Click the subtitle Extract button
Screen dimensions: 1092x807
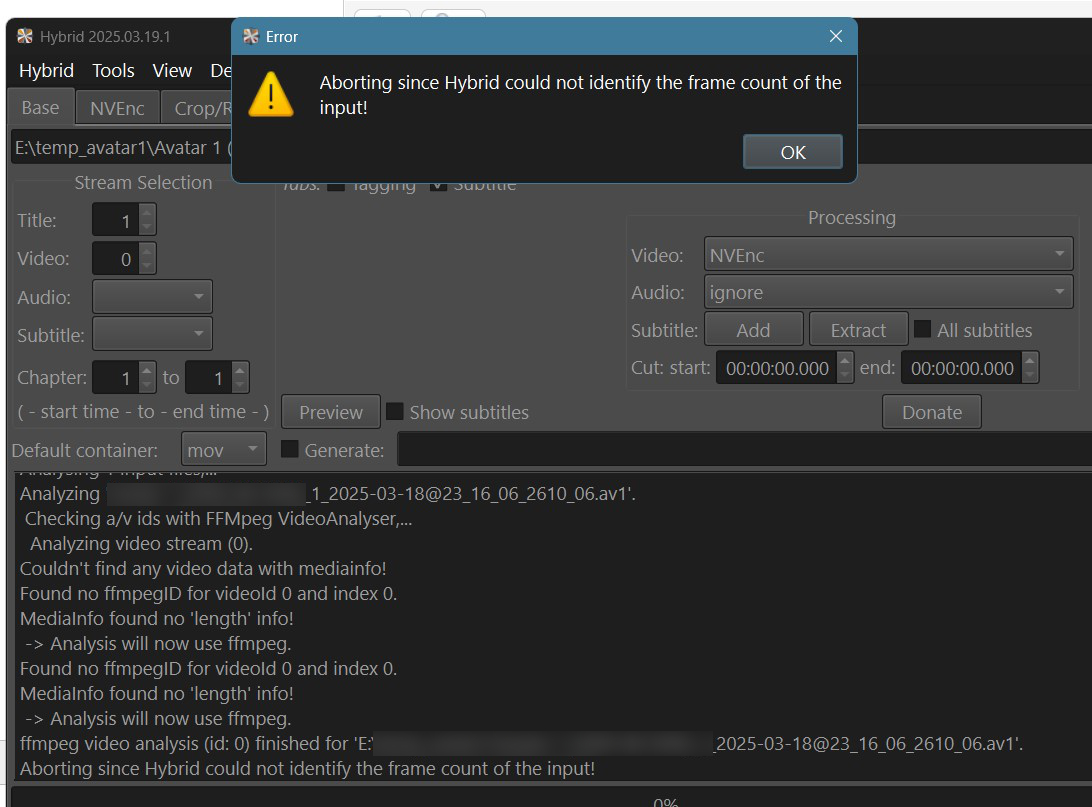858,329
